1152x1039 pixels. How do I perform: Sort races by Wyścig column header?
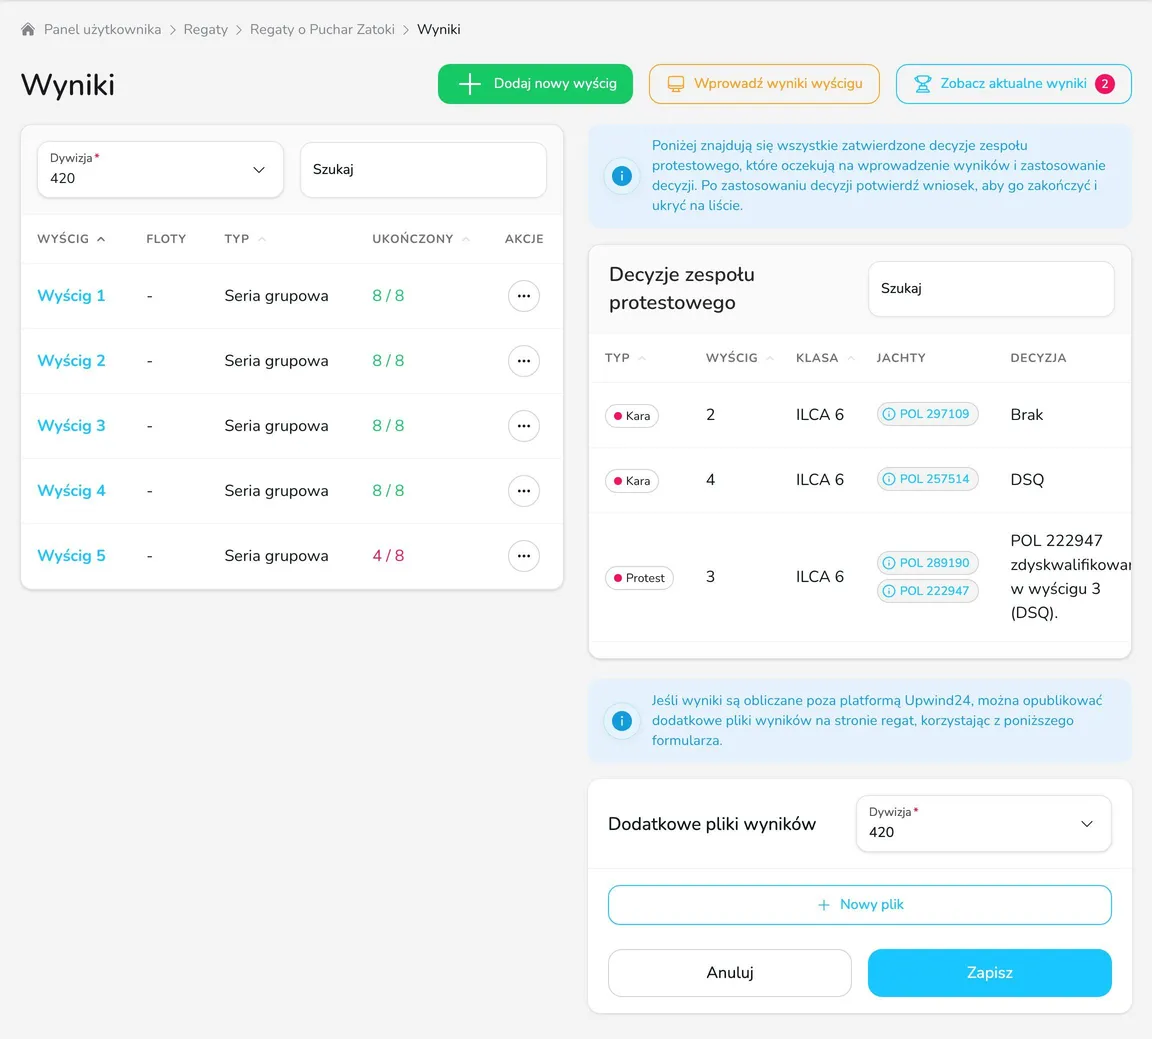[x=71, y=239]
